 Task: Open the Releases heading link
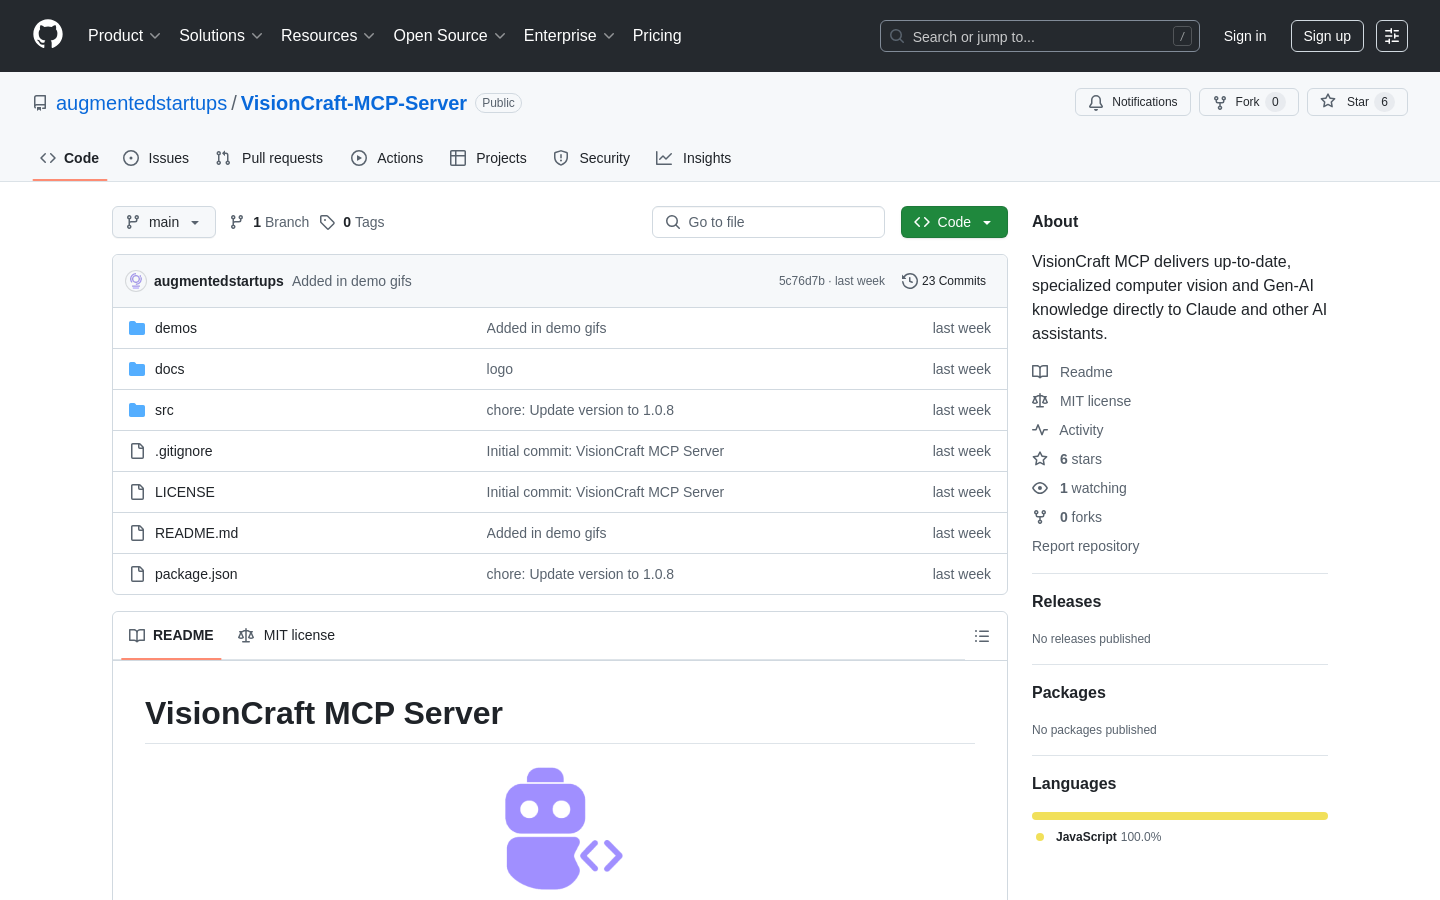tap(1066, 601)
